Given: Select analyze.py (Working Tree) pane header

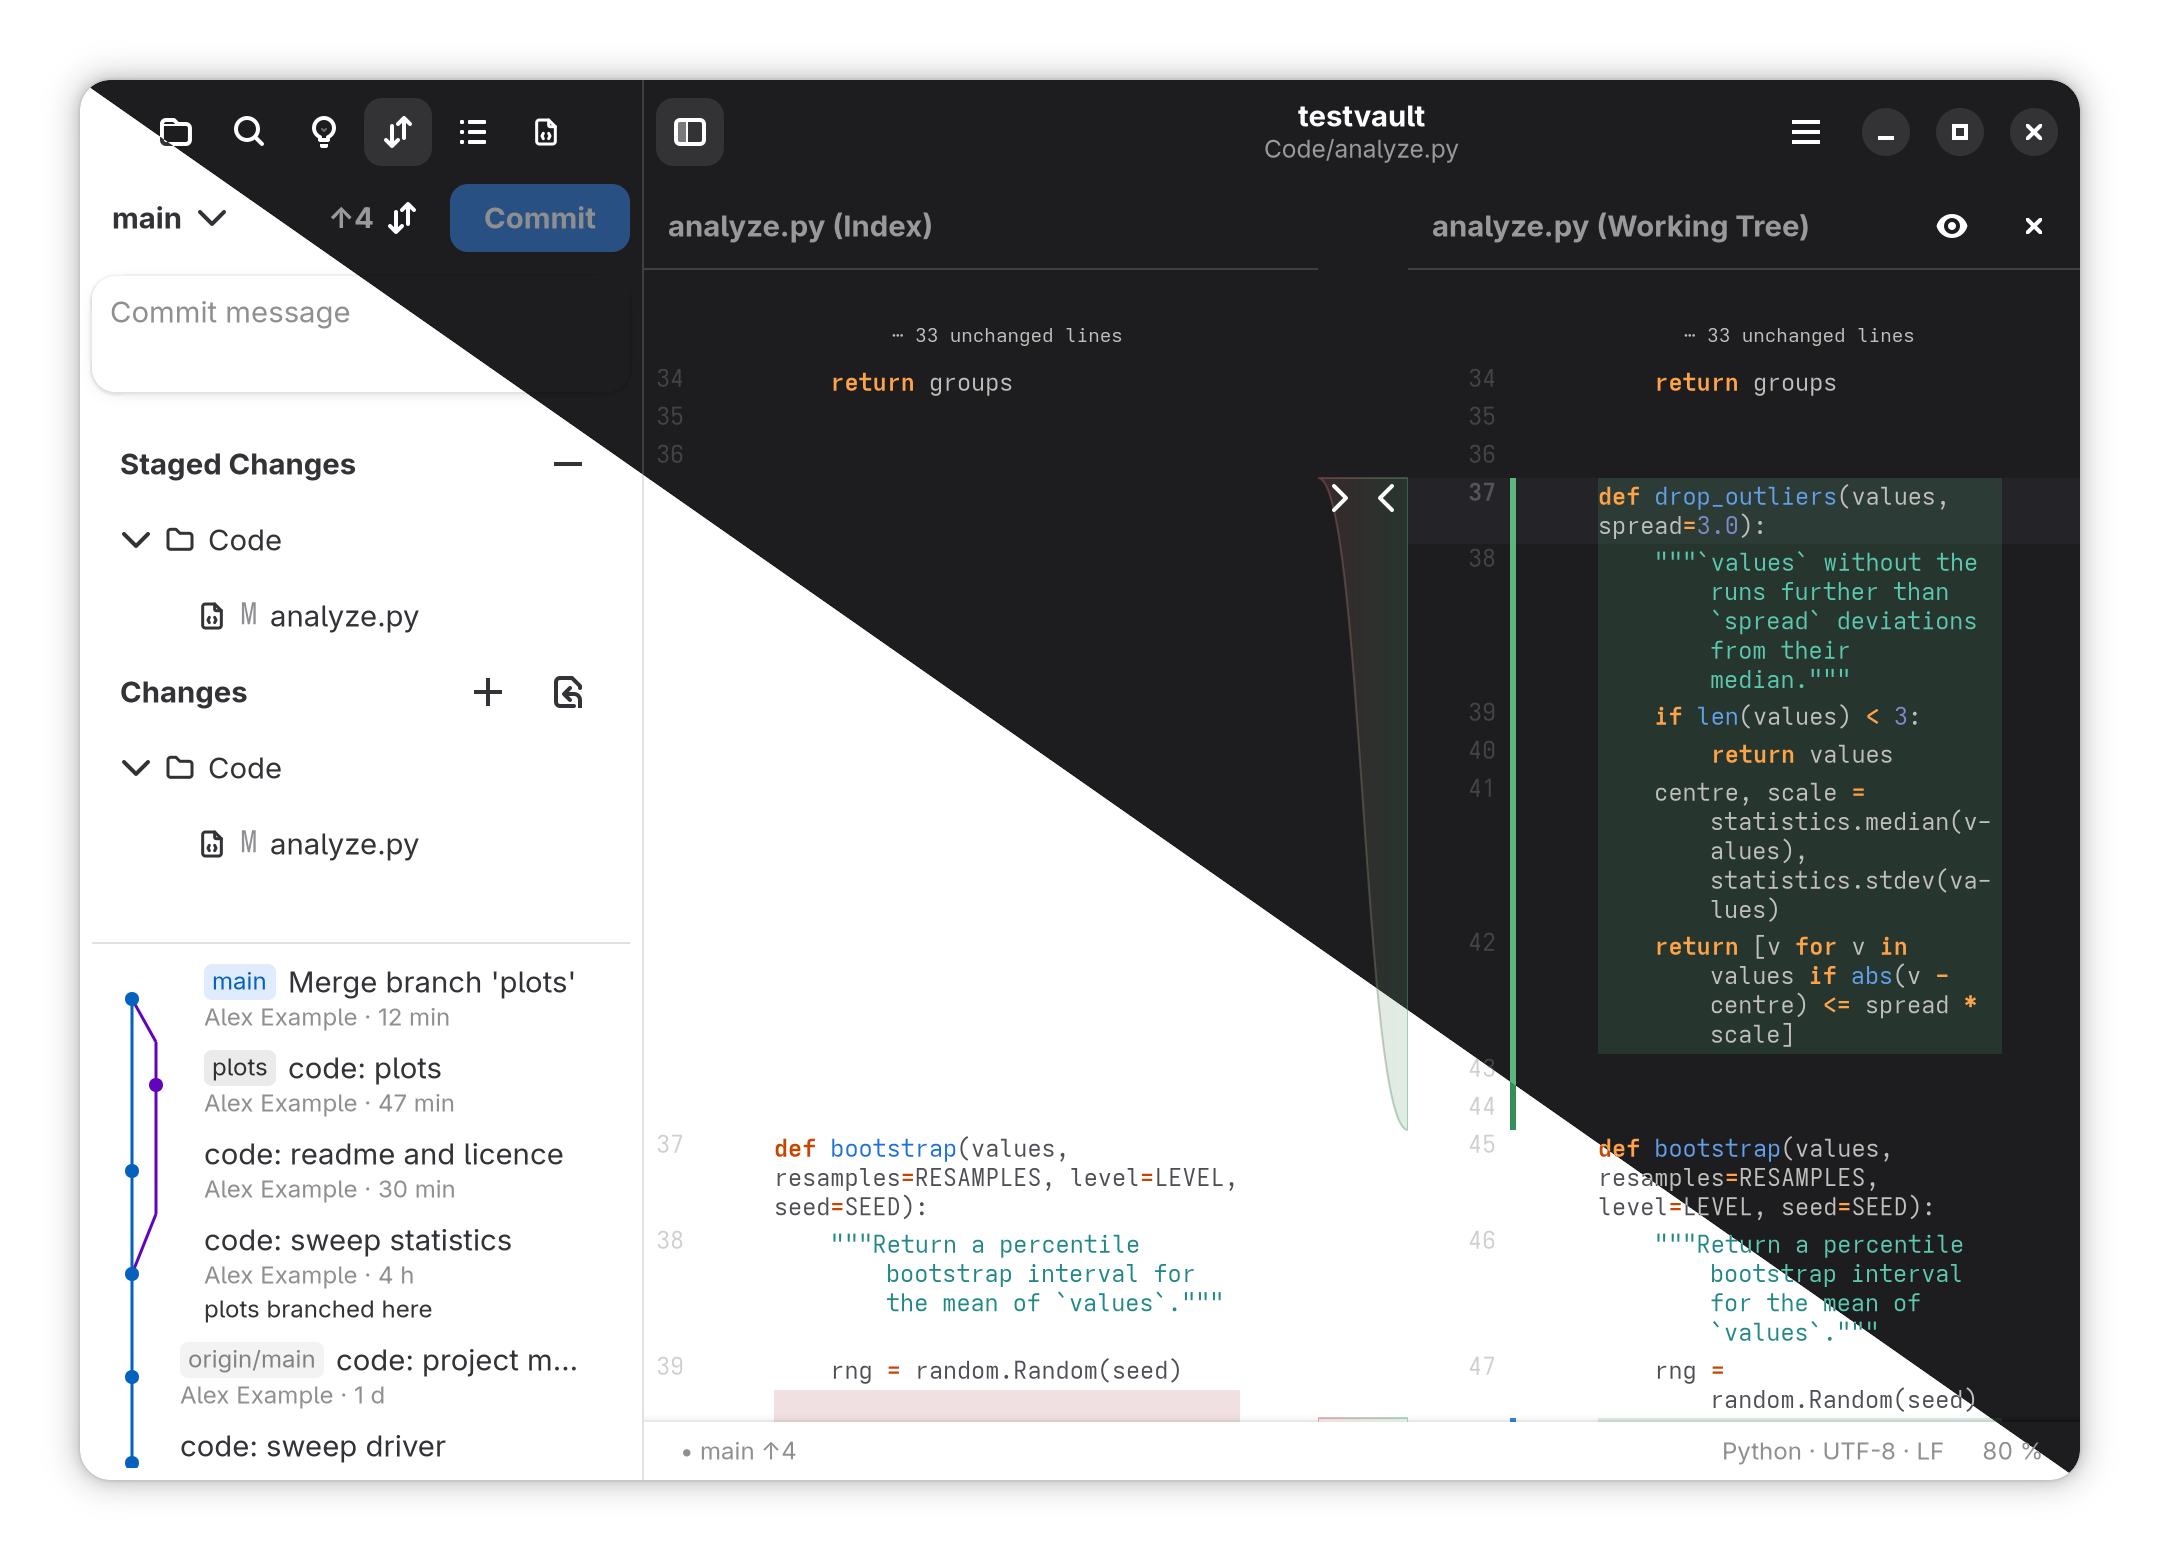Looking at the screenshot, I should (x=1620, y=226).
